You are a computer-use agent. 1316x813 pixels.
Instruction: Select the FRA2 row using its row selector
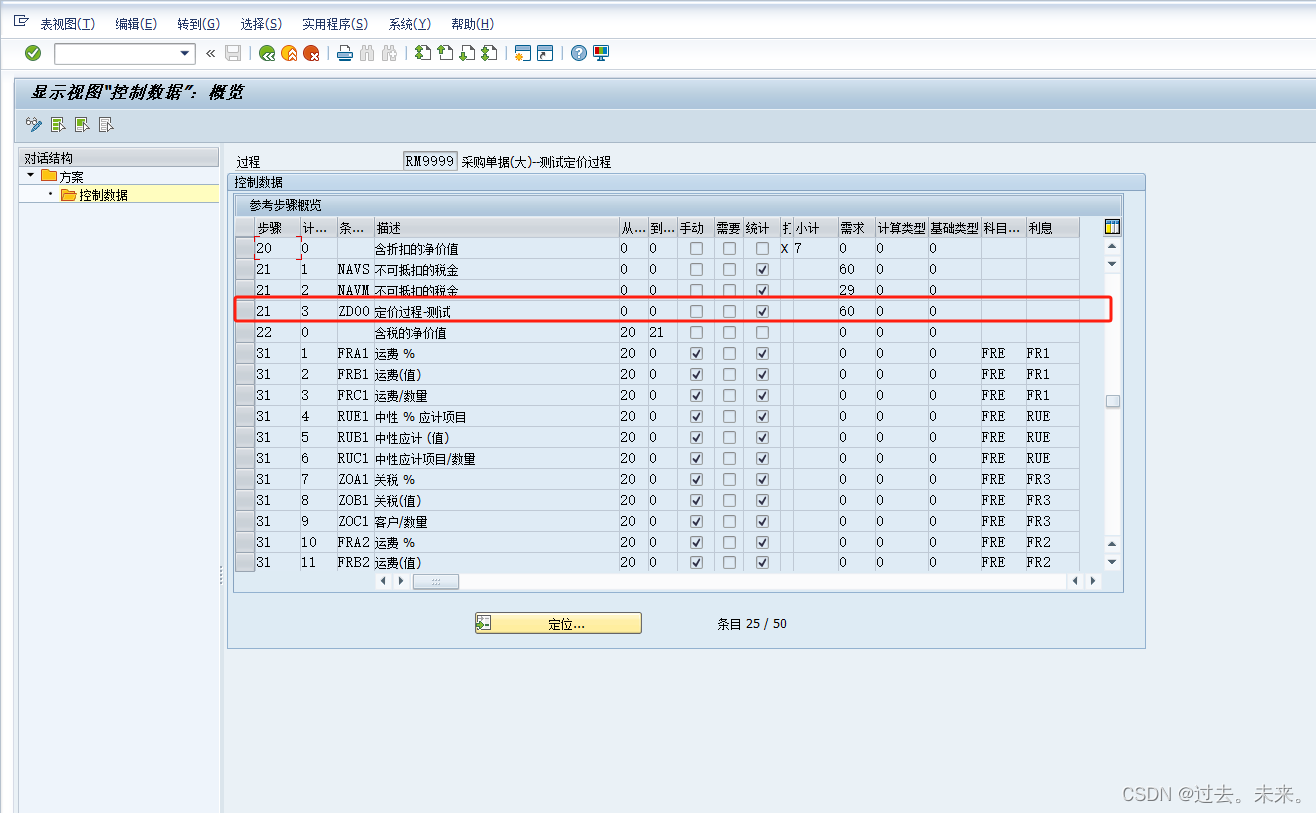(244, 543)
